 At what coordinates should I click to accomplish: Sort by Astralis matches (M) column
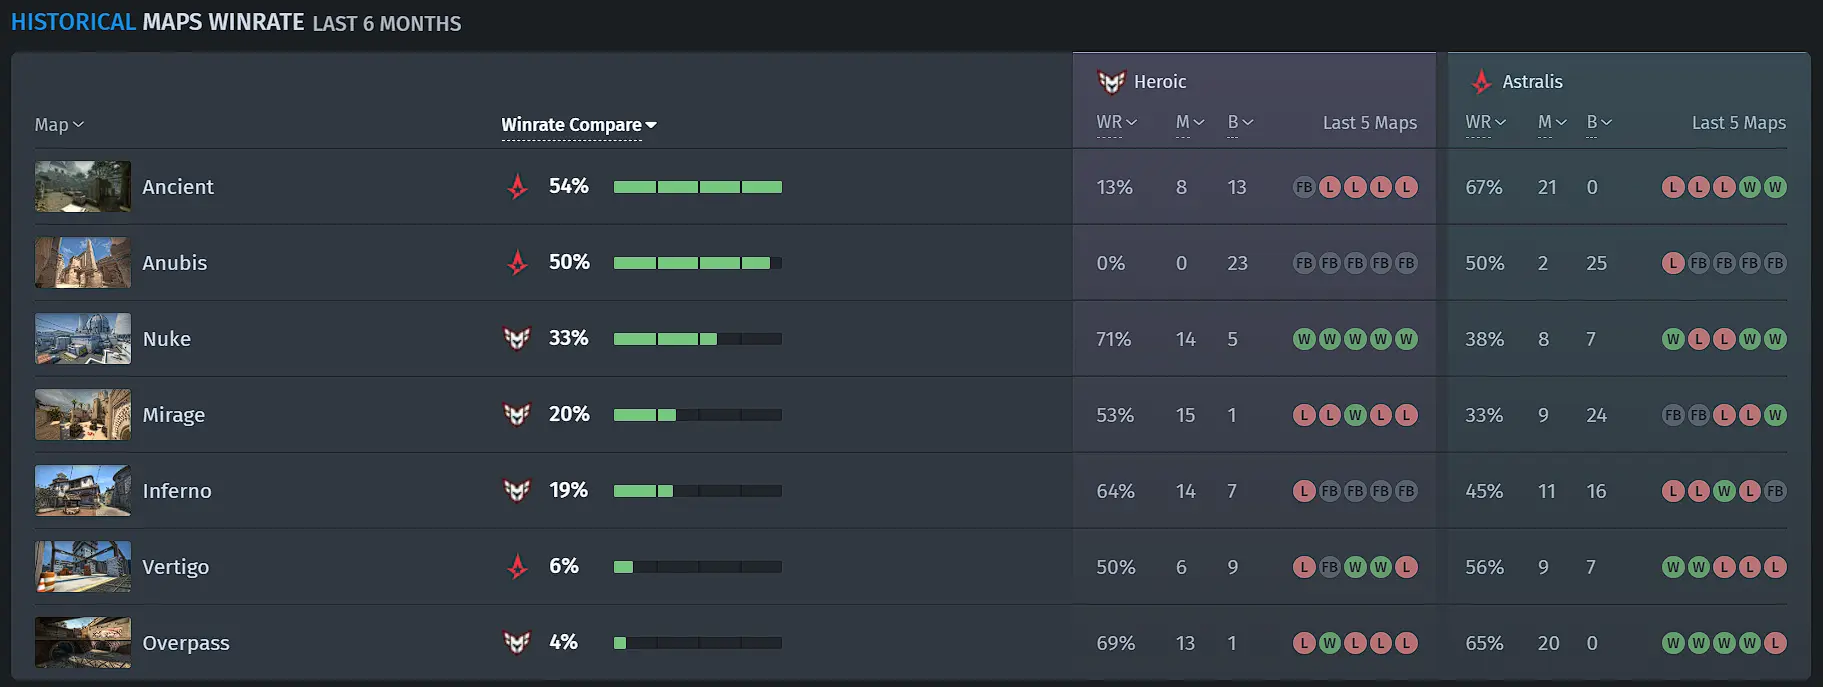[x=1551, y=122]
